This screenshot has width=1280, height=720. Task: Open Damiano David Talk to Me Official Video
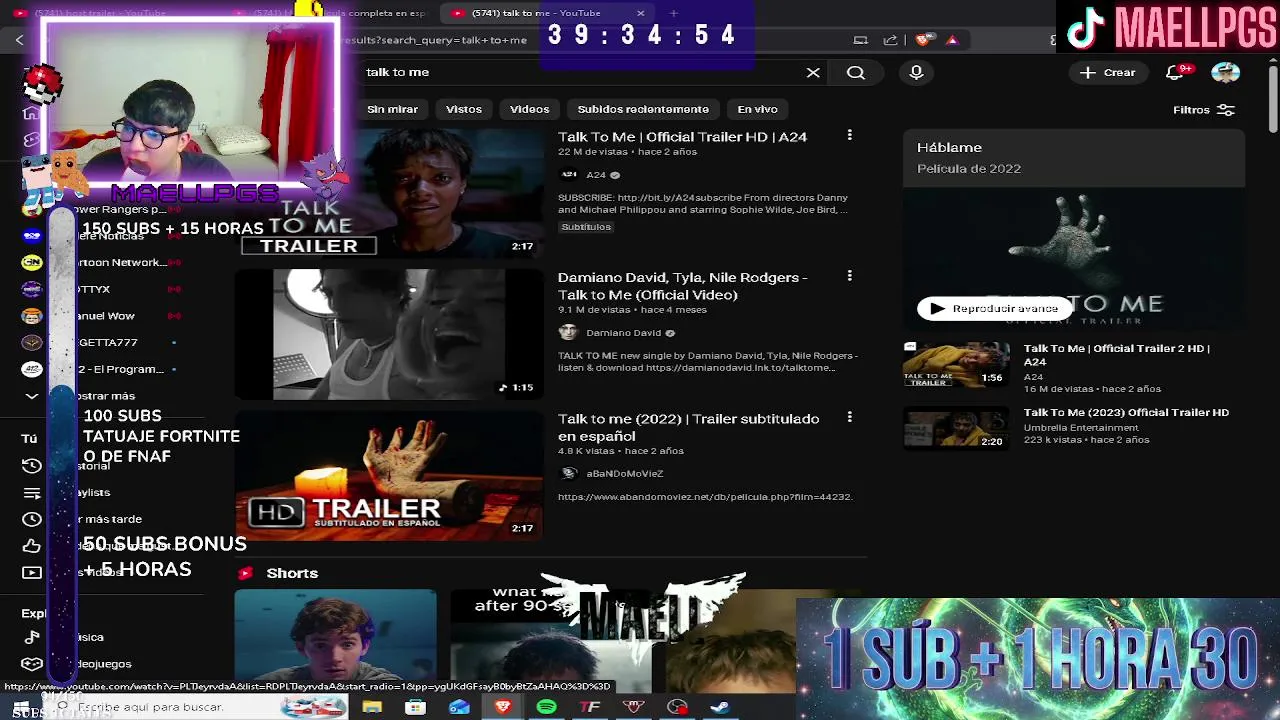[683, 286]
